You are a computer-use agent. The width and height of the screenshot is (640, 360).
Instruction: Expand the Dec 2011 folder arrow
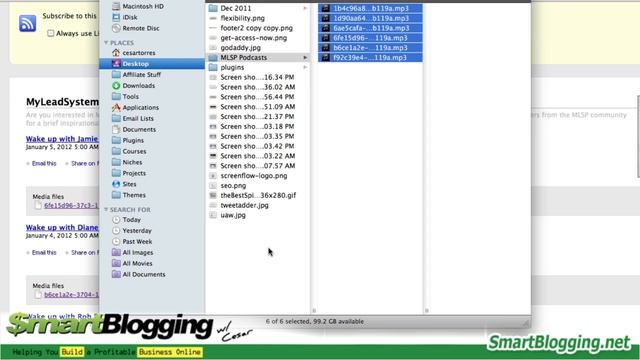(x=305, y=8)
